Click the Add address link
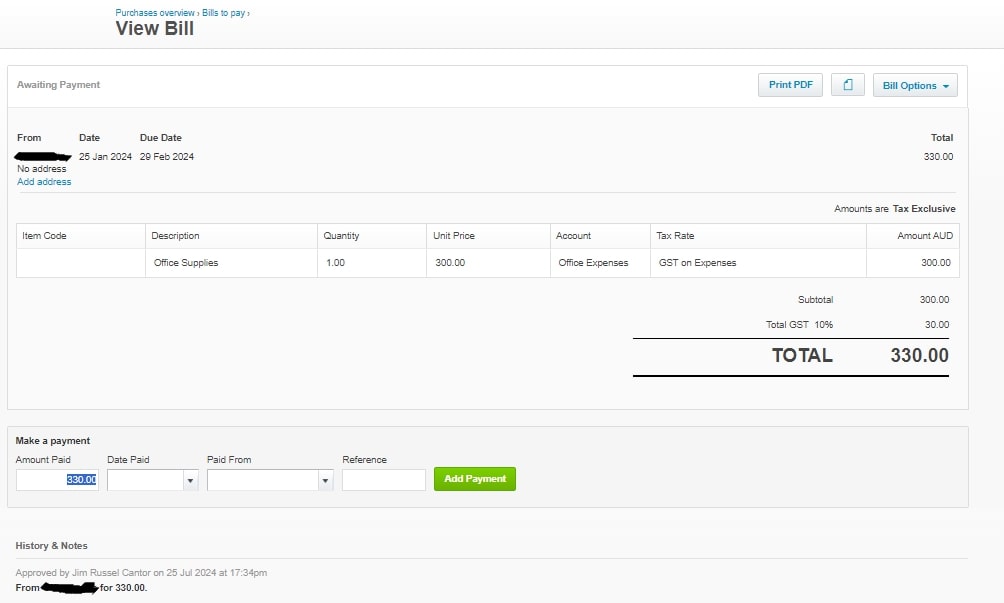Screen dimensions: 1004x603 44,182
